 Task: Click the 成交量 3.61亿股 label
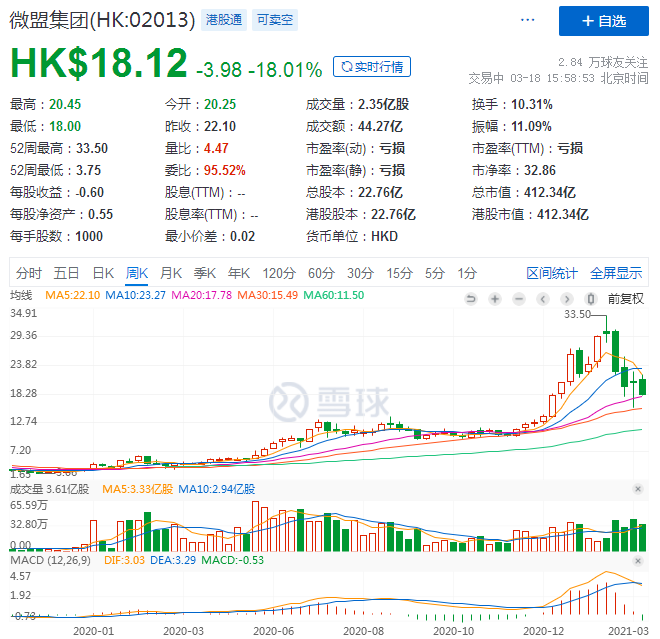click(50, 489)
